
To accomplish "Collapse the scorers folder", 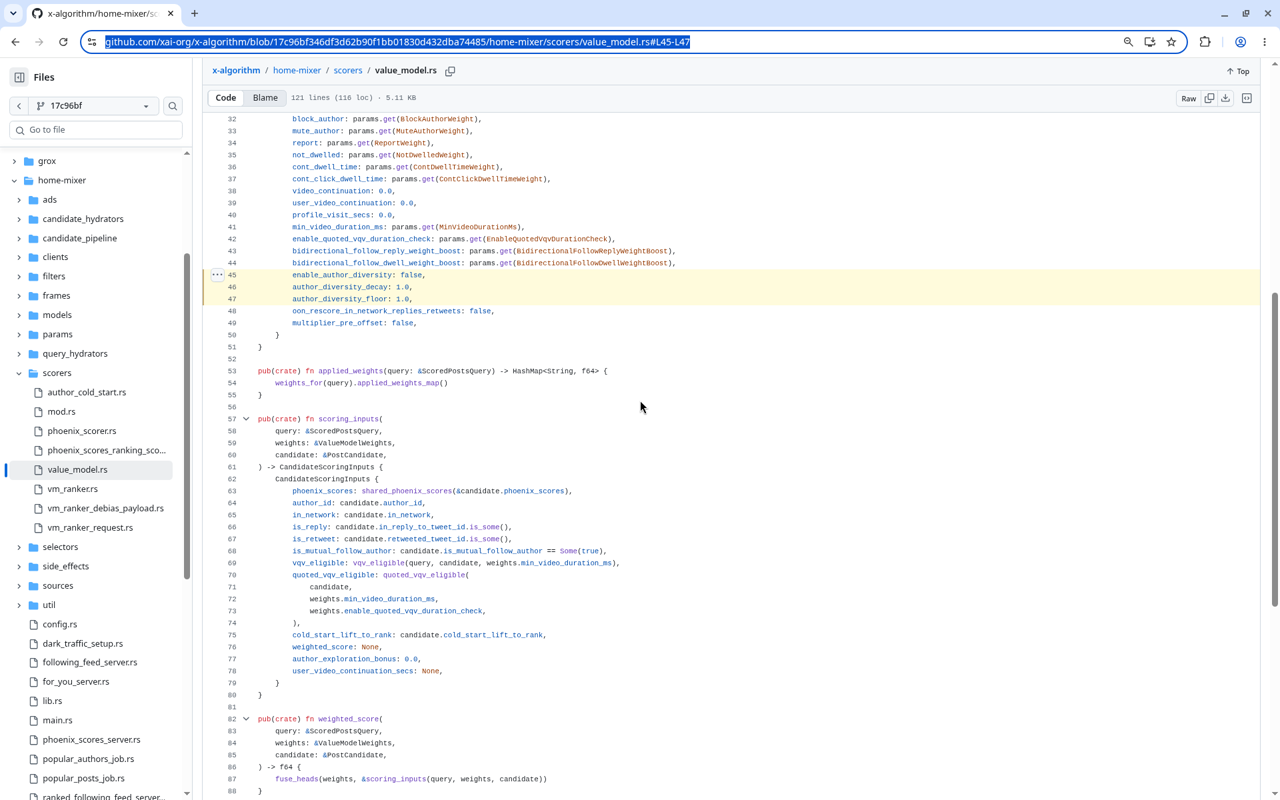I will click(19, 373).
